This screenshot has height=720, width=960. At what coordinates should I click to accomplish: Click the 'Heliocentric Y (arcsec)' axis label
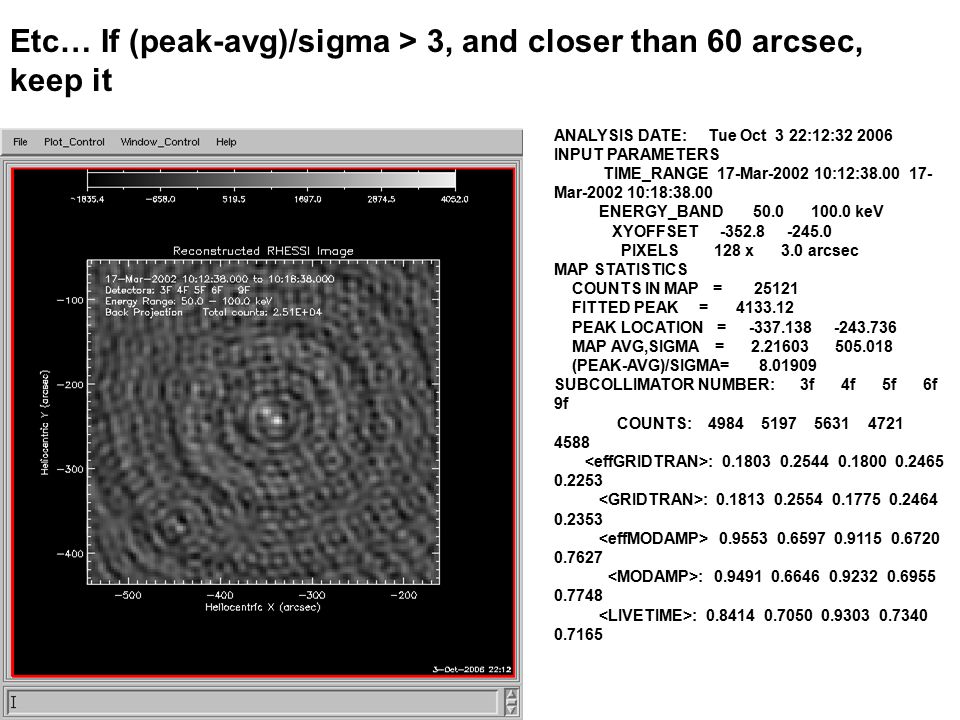[45, 422]
